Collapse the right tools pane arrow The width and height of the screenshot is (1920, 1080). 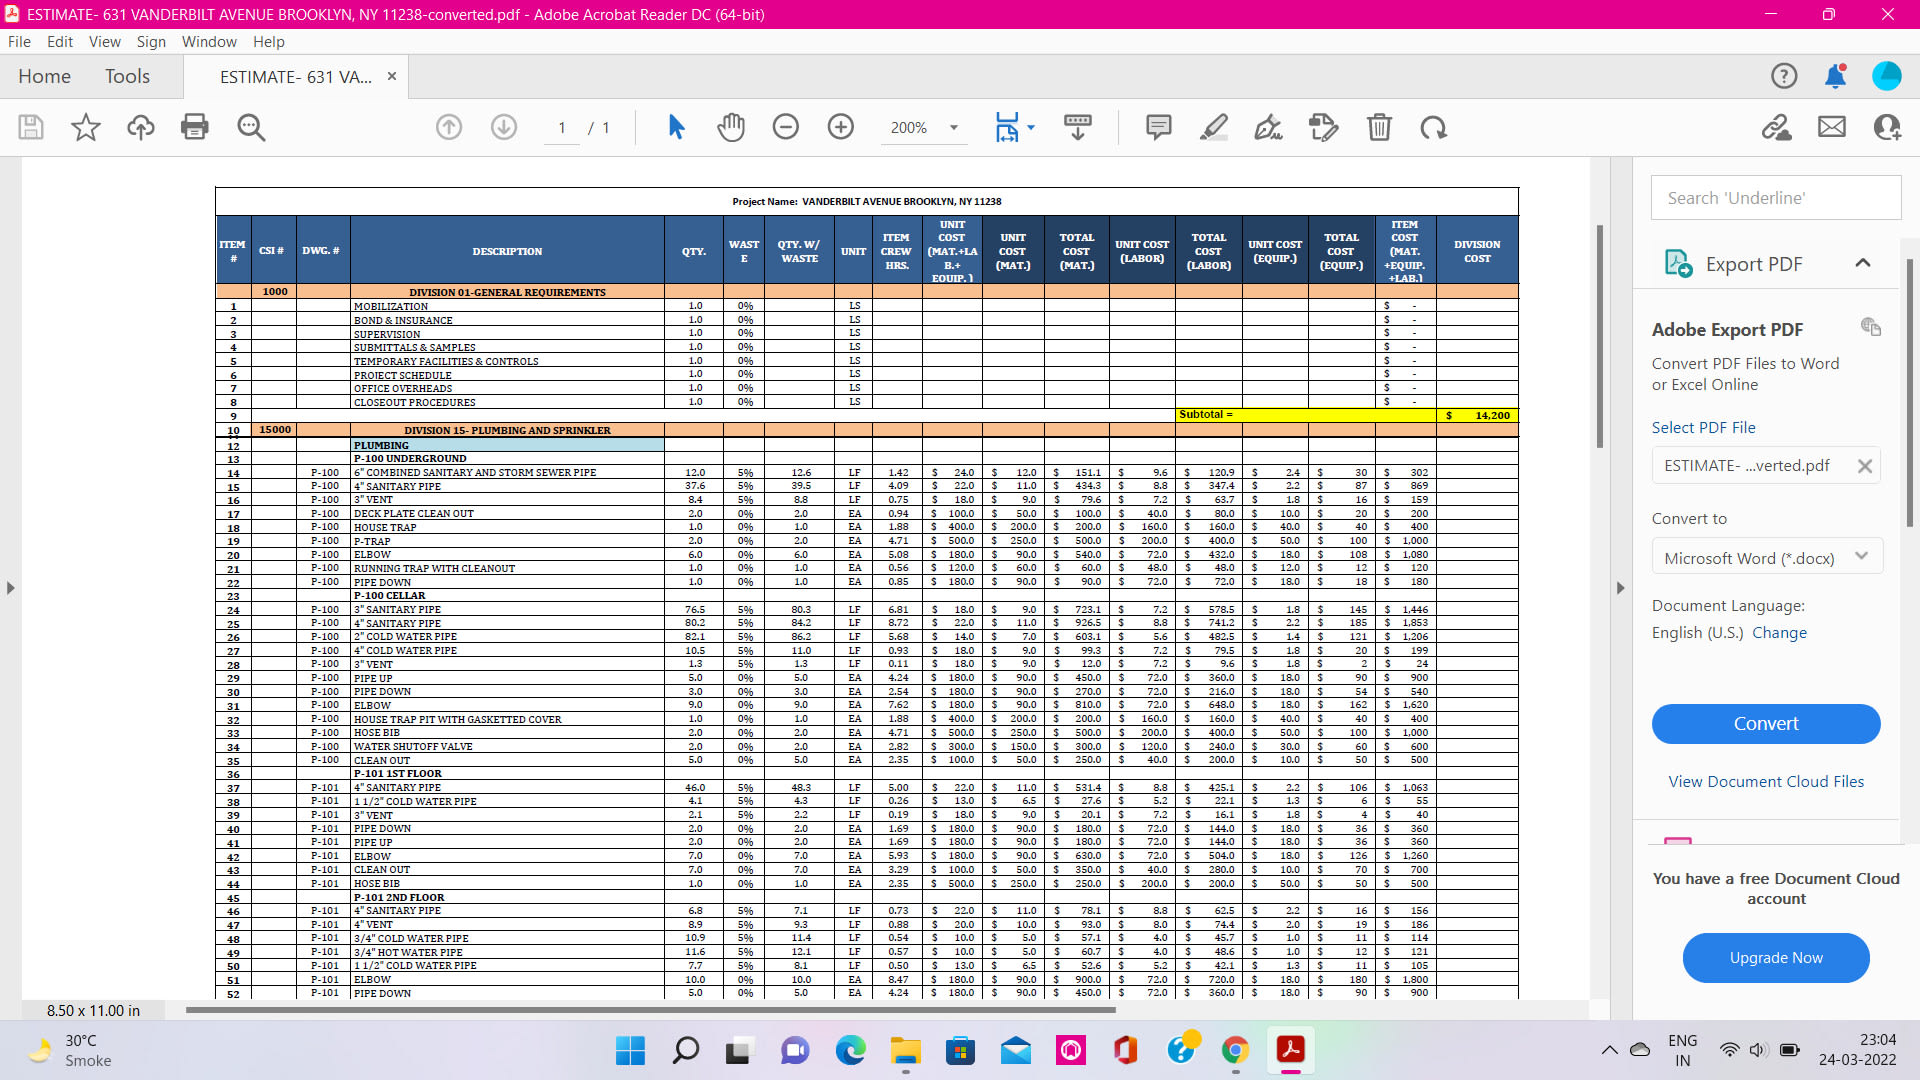coord(1621,588)
